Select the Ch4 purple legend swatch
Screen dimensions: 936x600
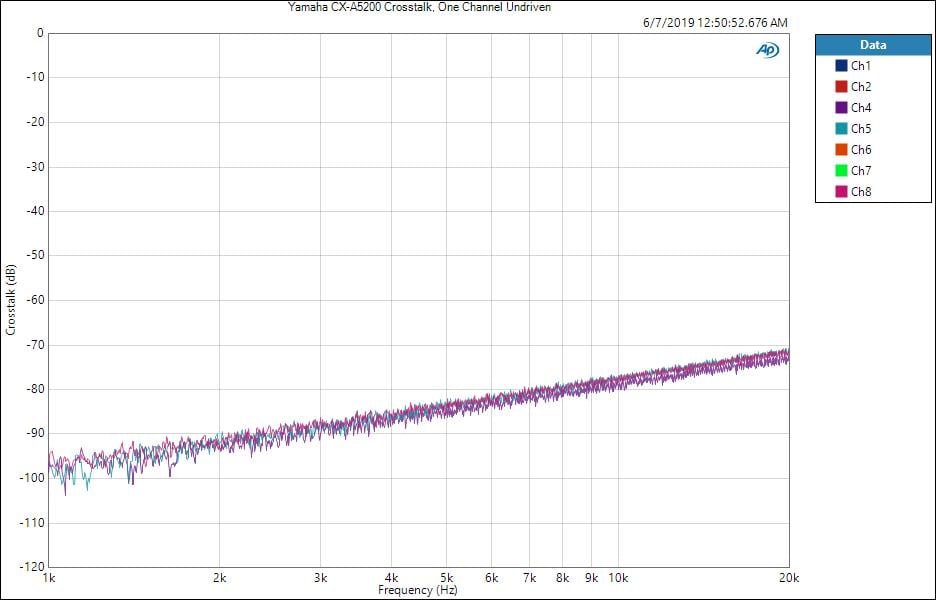[841, 108]
